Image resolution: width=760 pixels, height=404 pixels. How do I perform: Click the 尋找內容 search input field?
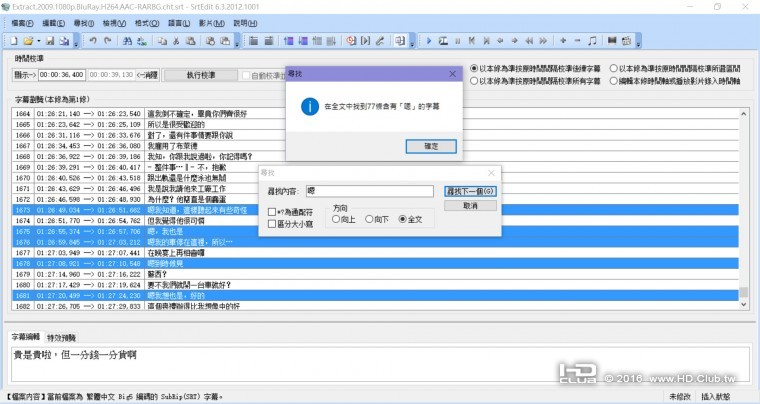(370, 191)
